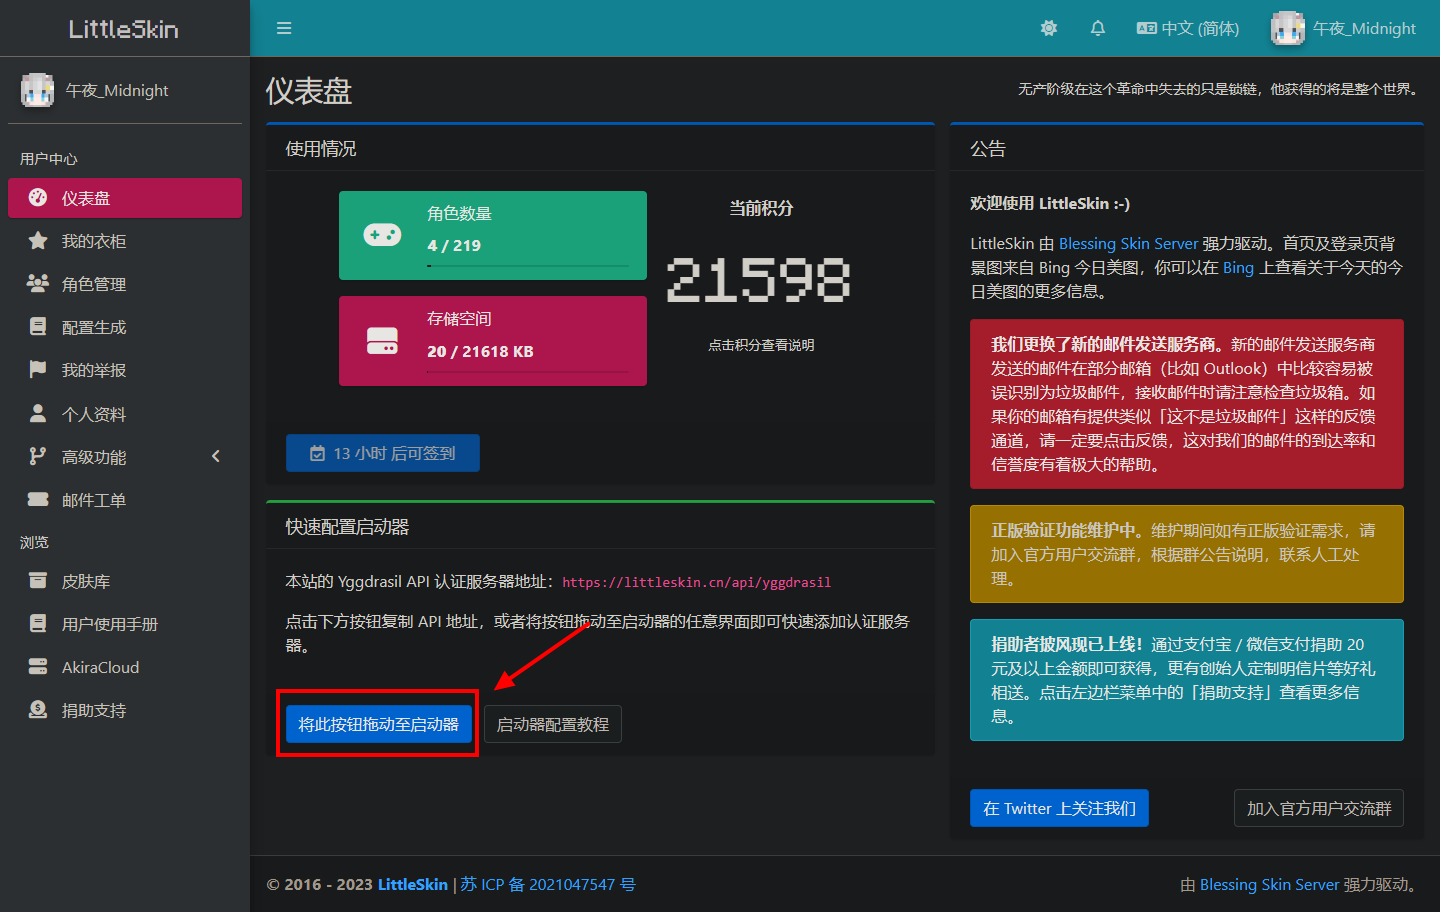The image size is (1440, 912).
Task: Click the 21598 score number
Action: (x=759, y=279)
